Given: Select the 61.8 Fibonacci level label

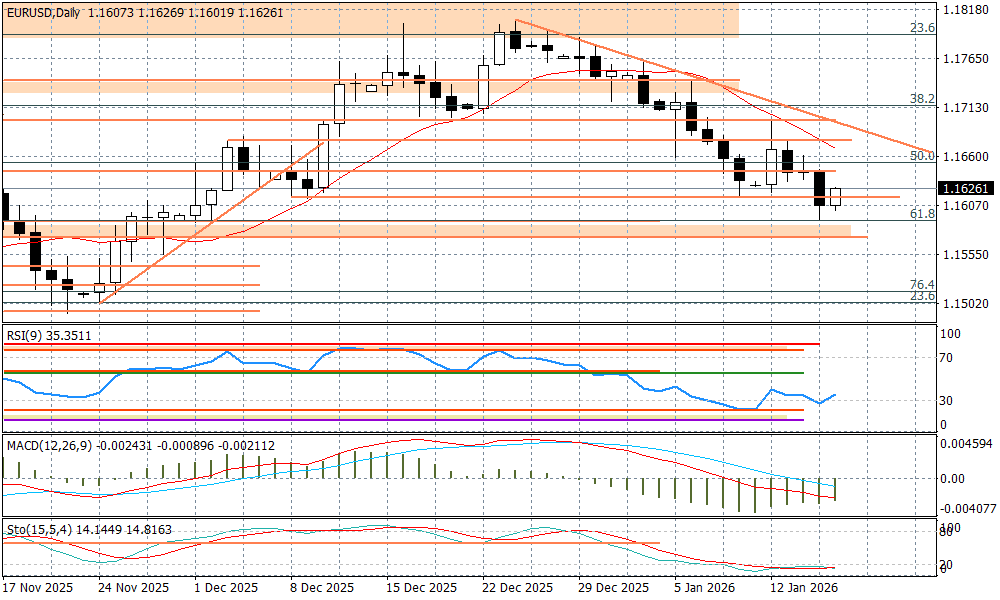Looking at the screenshot, I should click(x=922, y=214).
